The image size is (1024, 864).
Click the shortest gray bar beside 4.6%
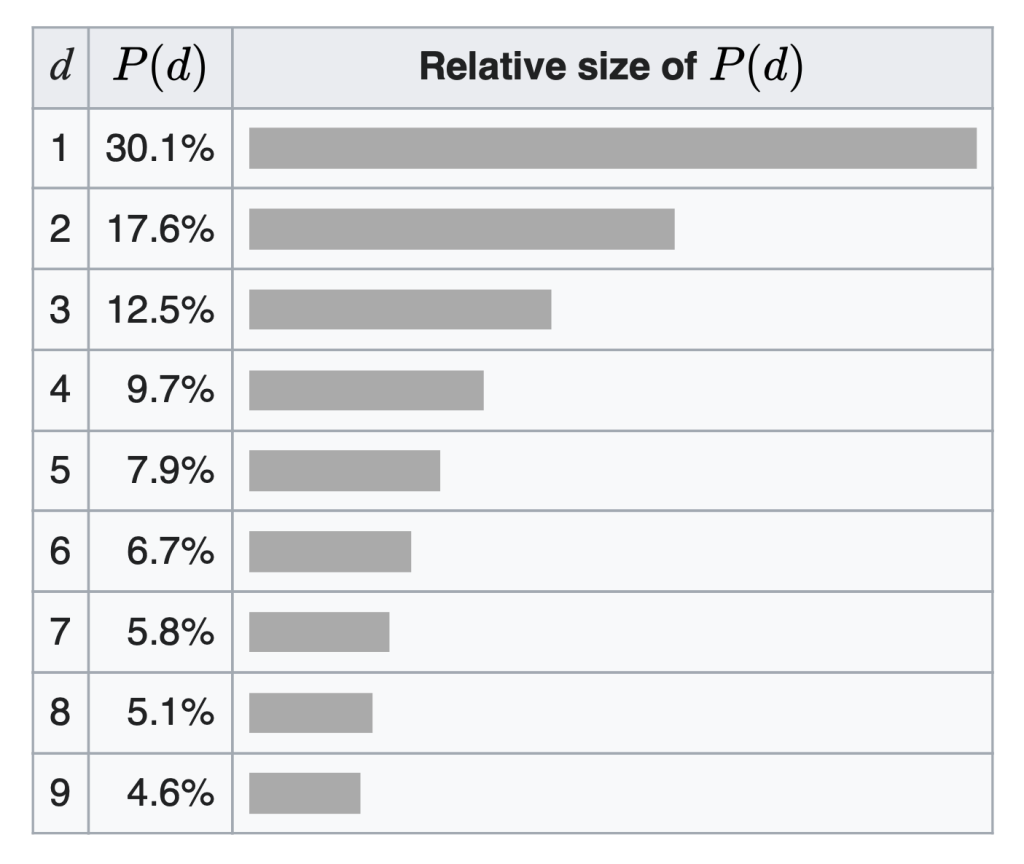304,794
